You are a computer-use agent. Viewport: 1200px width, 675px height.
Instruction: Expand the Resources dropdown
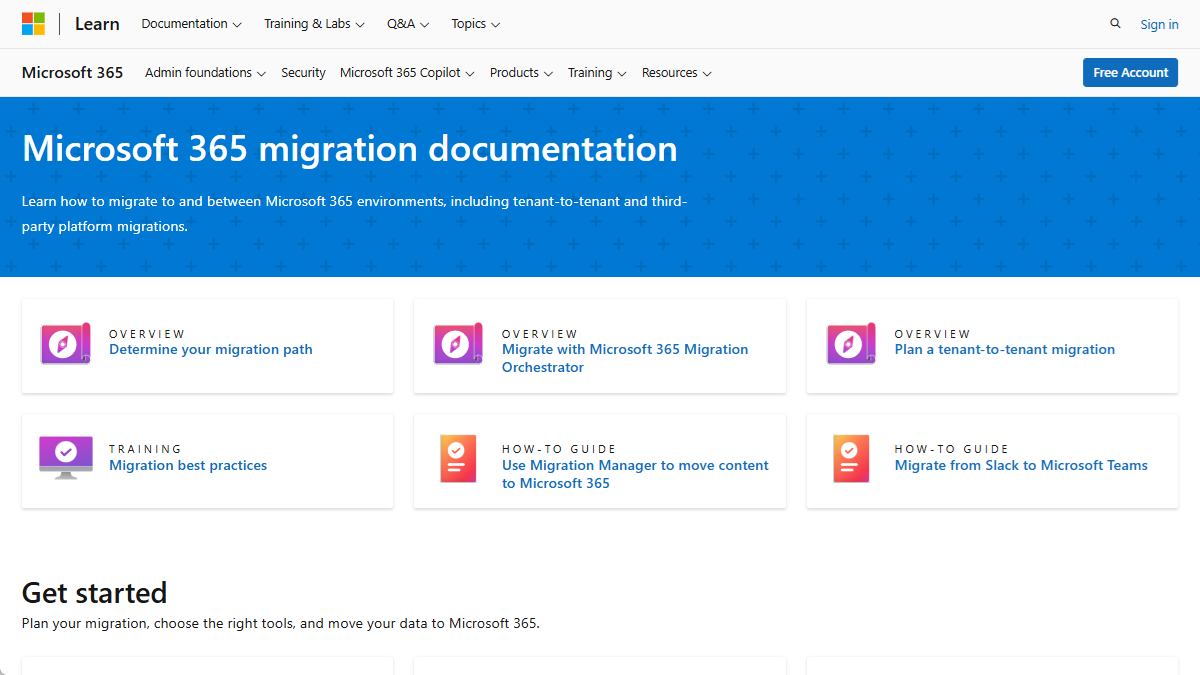[x=677, y=73]
